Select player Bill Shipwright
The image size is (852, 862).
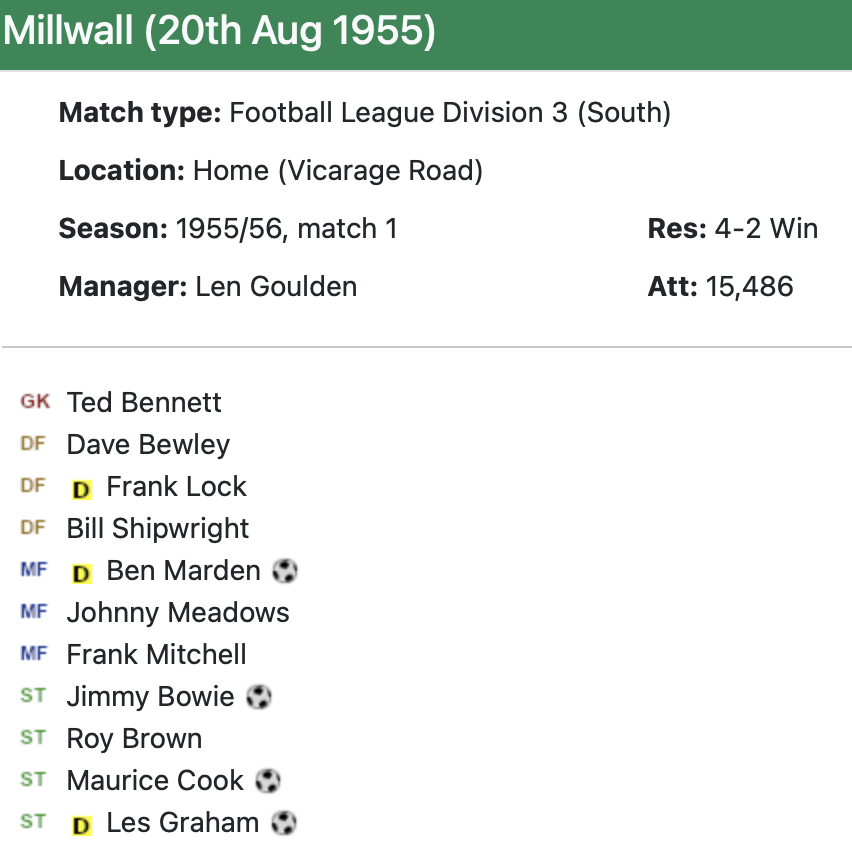[158, 529]
